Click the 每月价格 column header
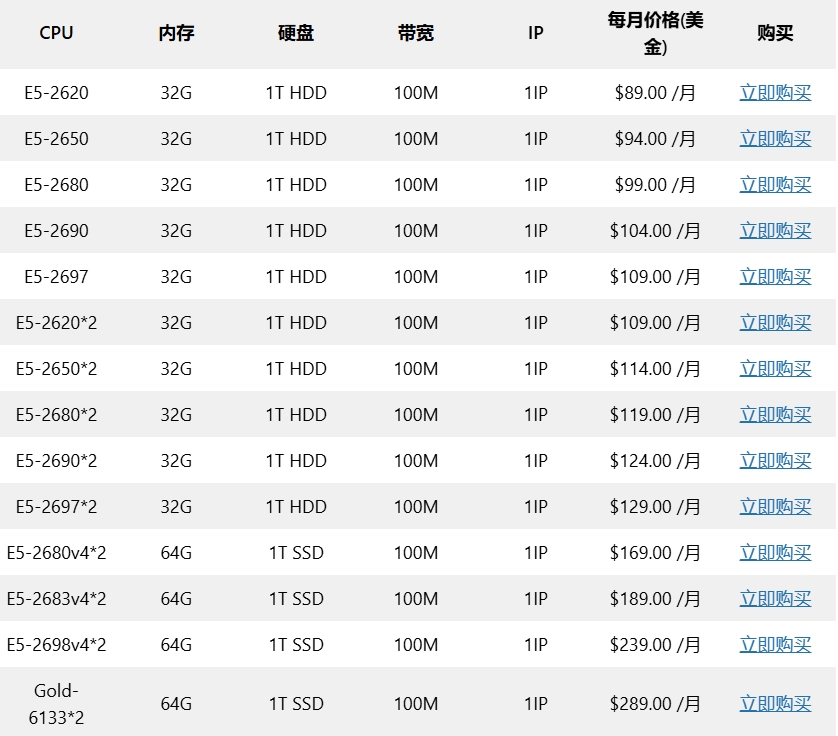Viewport: 838px width, 736px height. tap(653, 32)
